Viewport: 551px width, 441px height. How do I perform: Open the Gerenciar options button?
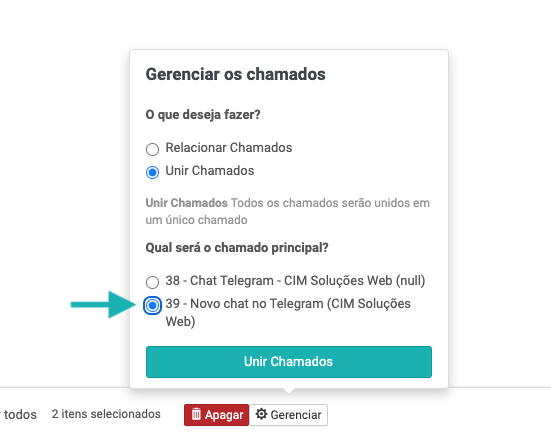click(289, 415)
